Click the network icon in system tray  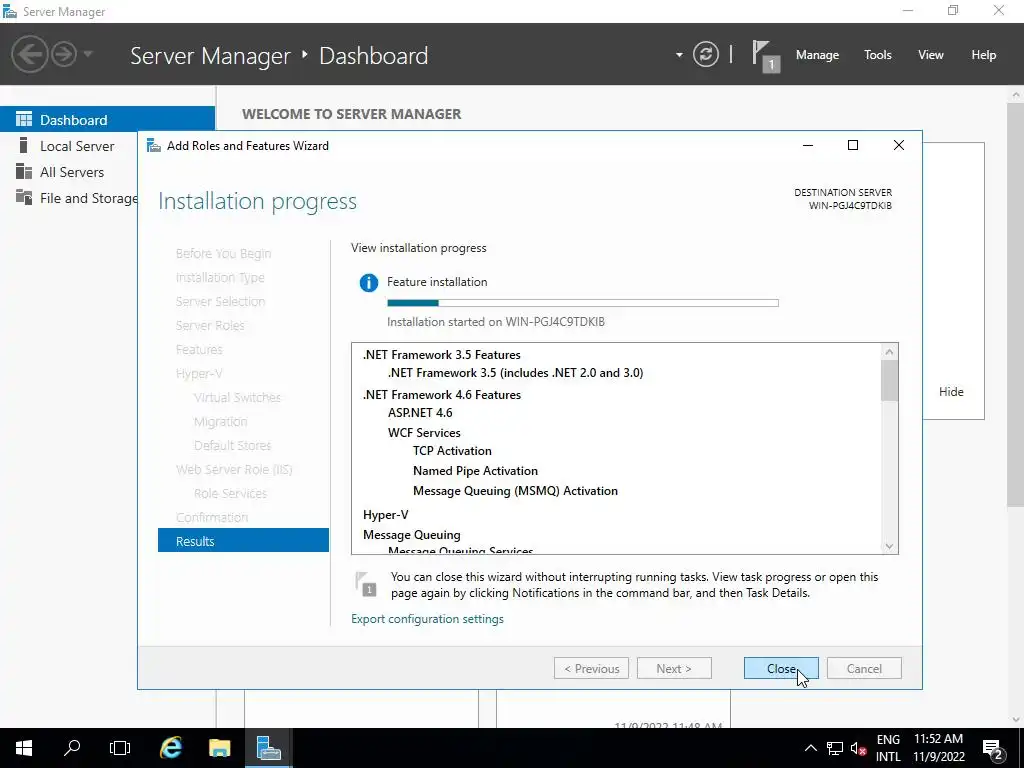tap(835, 748)
